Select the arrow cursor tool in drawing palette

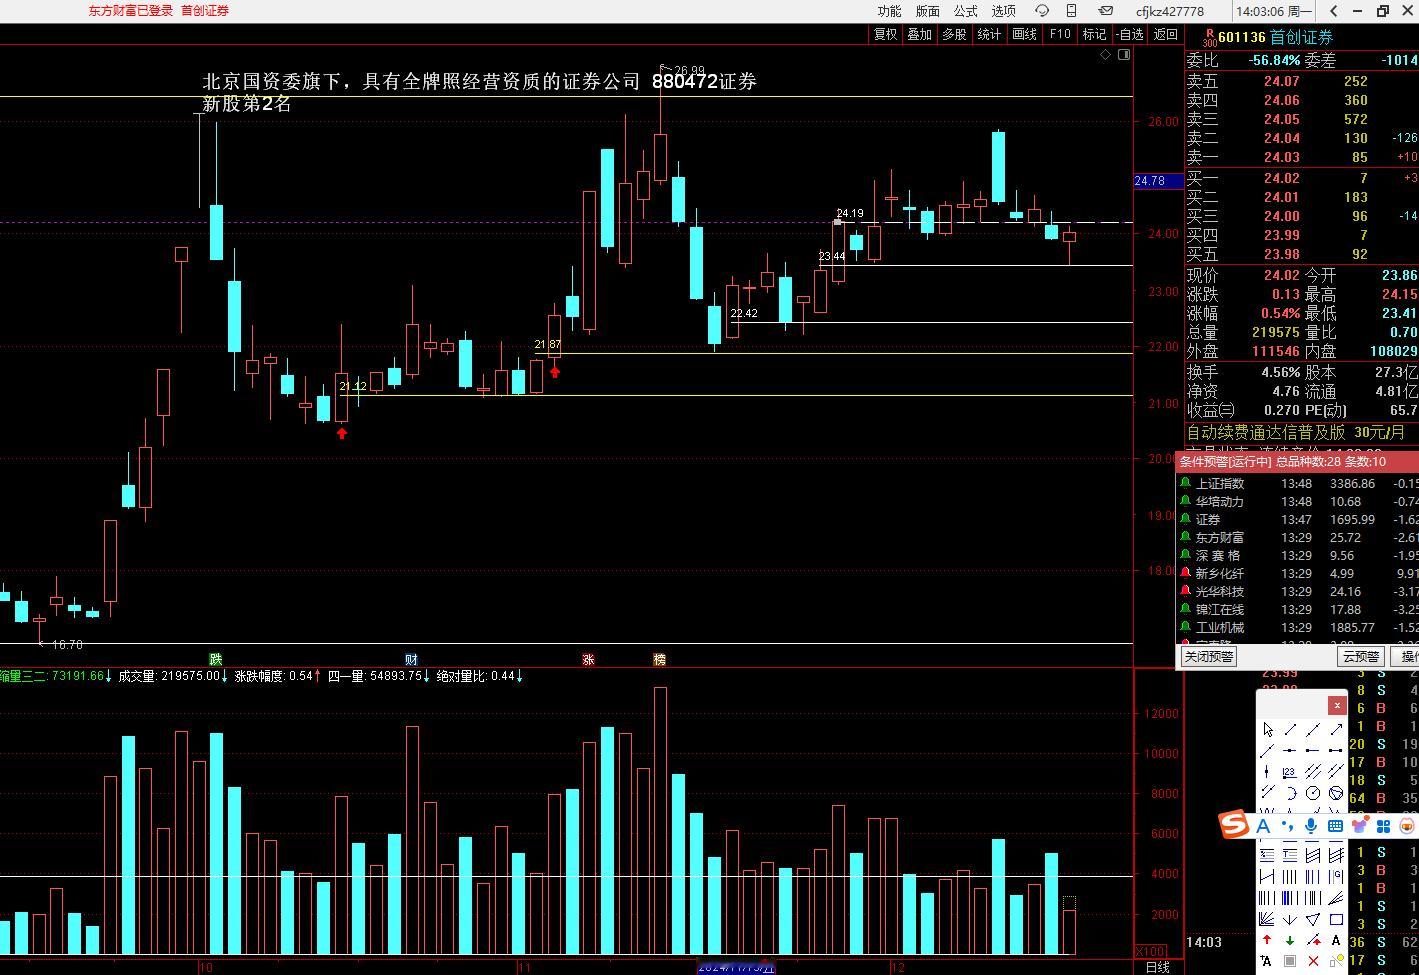click(1268, 729)
